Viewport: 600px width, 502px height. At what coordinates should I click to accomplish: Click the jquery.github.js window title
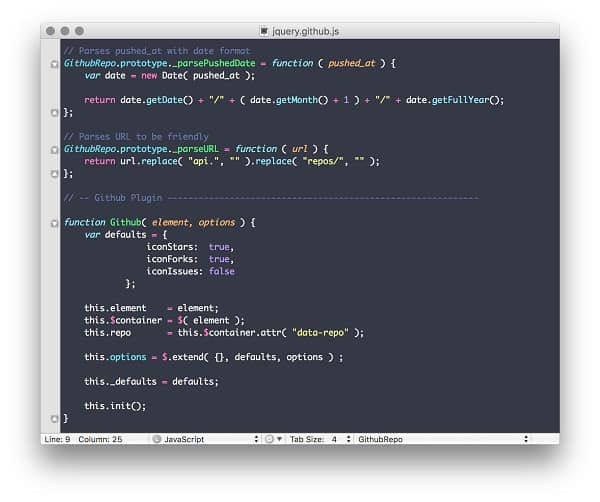(305, 31)
